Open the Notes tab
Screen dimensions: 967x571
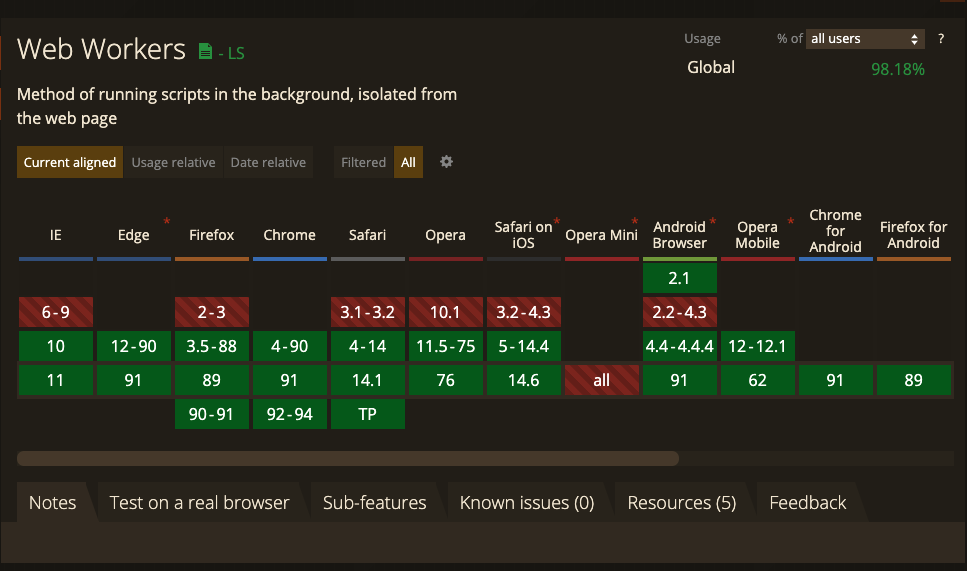(x=52, y=503)
